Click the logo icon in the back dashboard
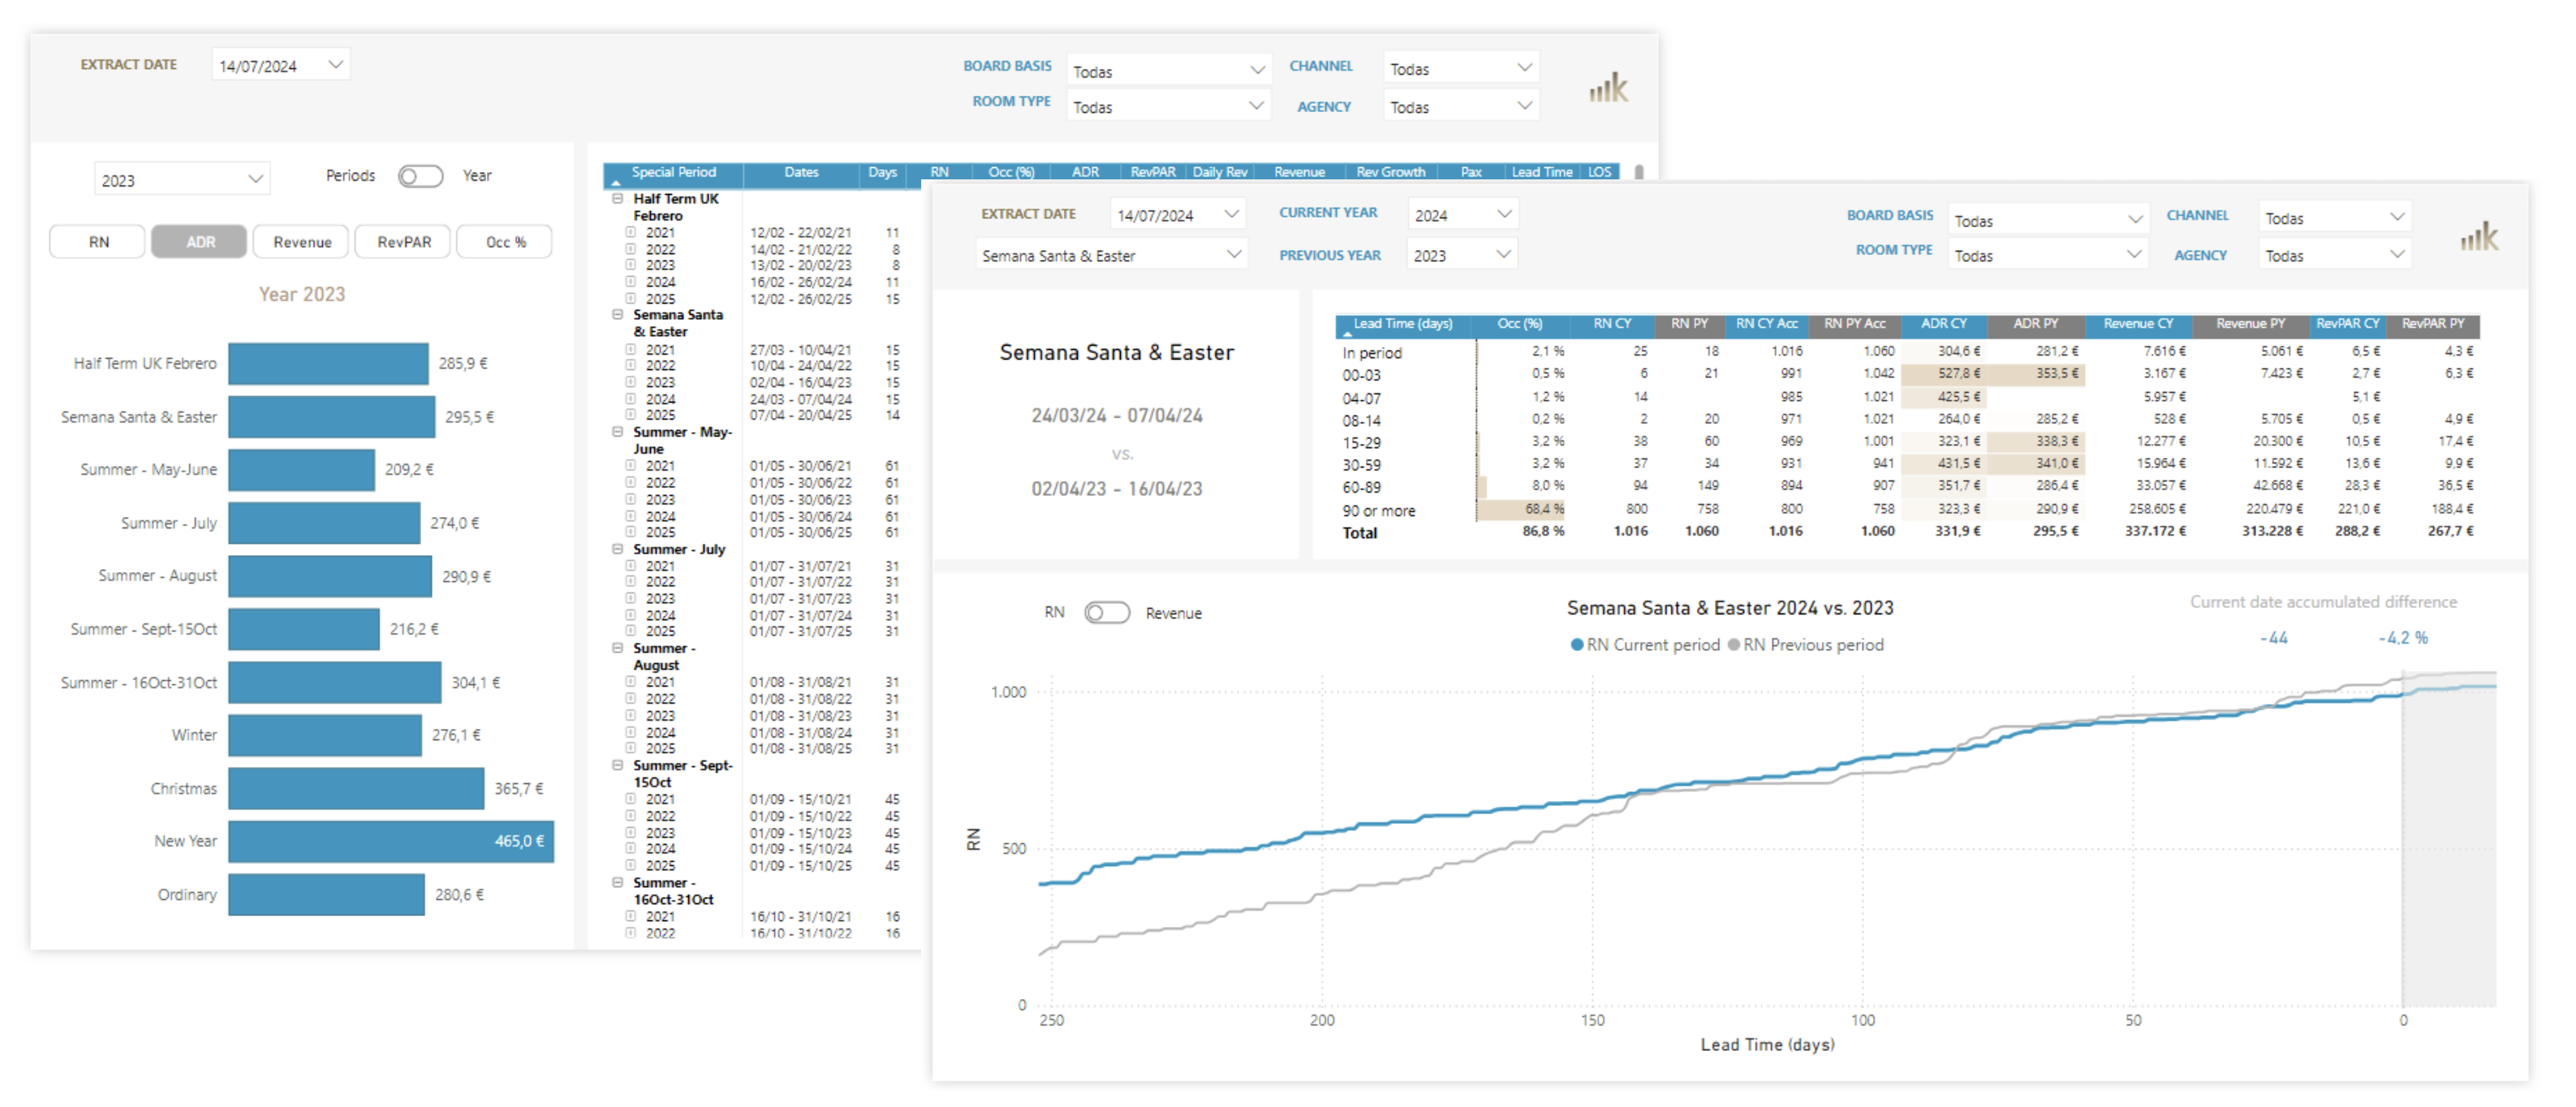The image size is (2576, 1107). (x=1608, y=88)
